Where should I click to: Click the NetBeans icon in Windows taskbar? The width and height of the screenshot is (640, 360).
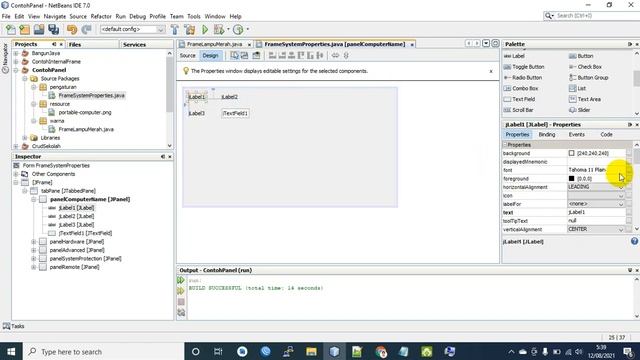pos(334,351)
